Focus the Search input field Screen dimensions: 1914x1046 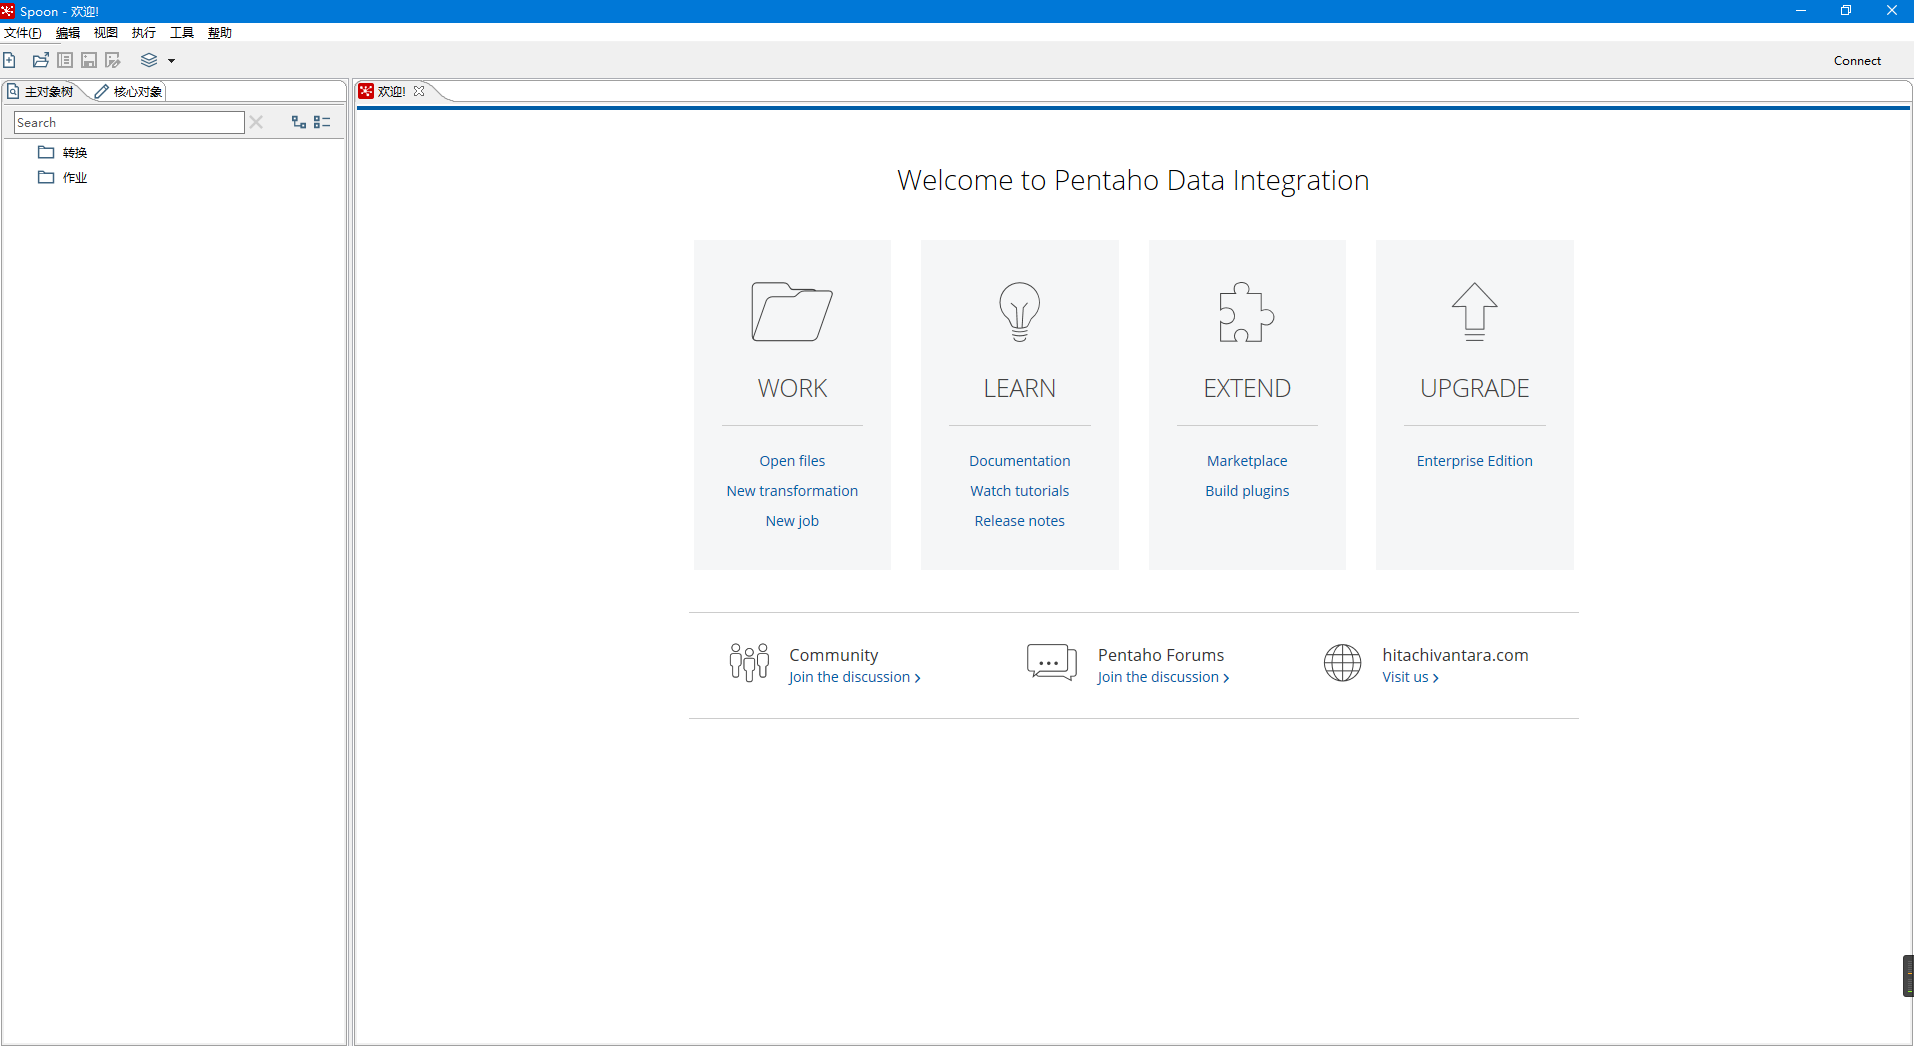[129, 122]
